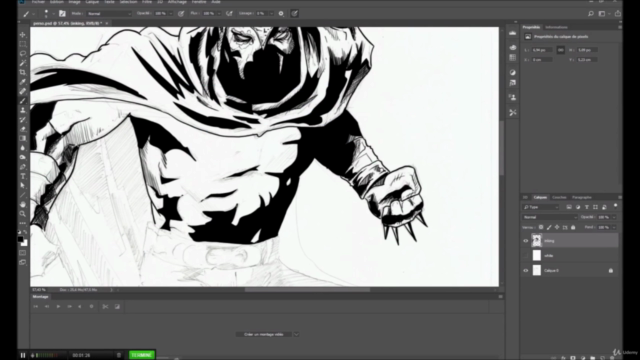Open the dropdown beside Créer un montage vidéo
The height and width of the screenshot is (360, 640).
296,334
